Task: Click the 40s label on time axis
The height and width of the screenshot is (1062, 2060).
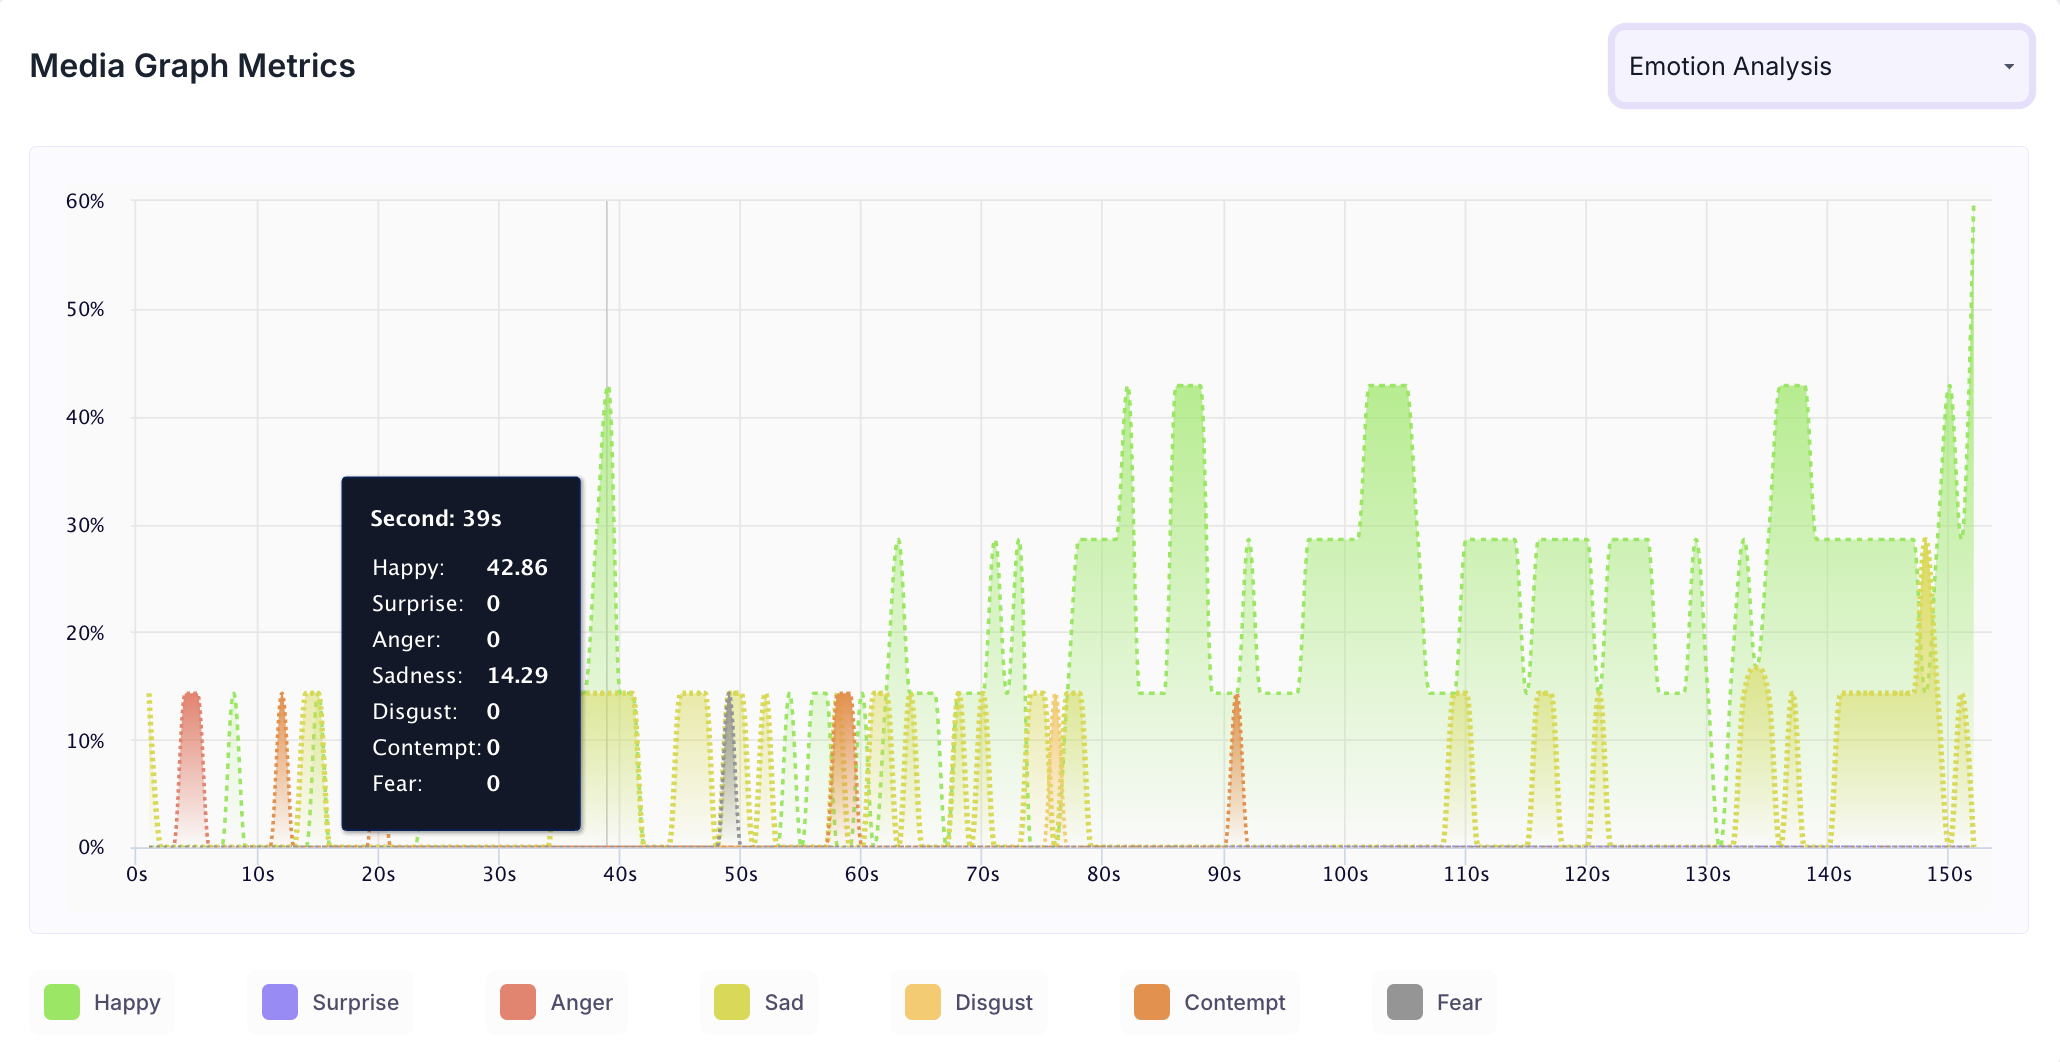Action: click(620, 874)
